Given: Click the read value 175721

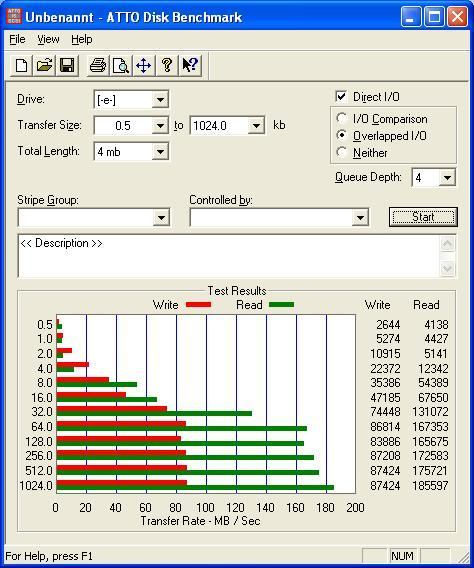Looking at the screenshot, I should coord(431,471).
